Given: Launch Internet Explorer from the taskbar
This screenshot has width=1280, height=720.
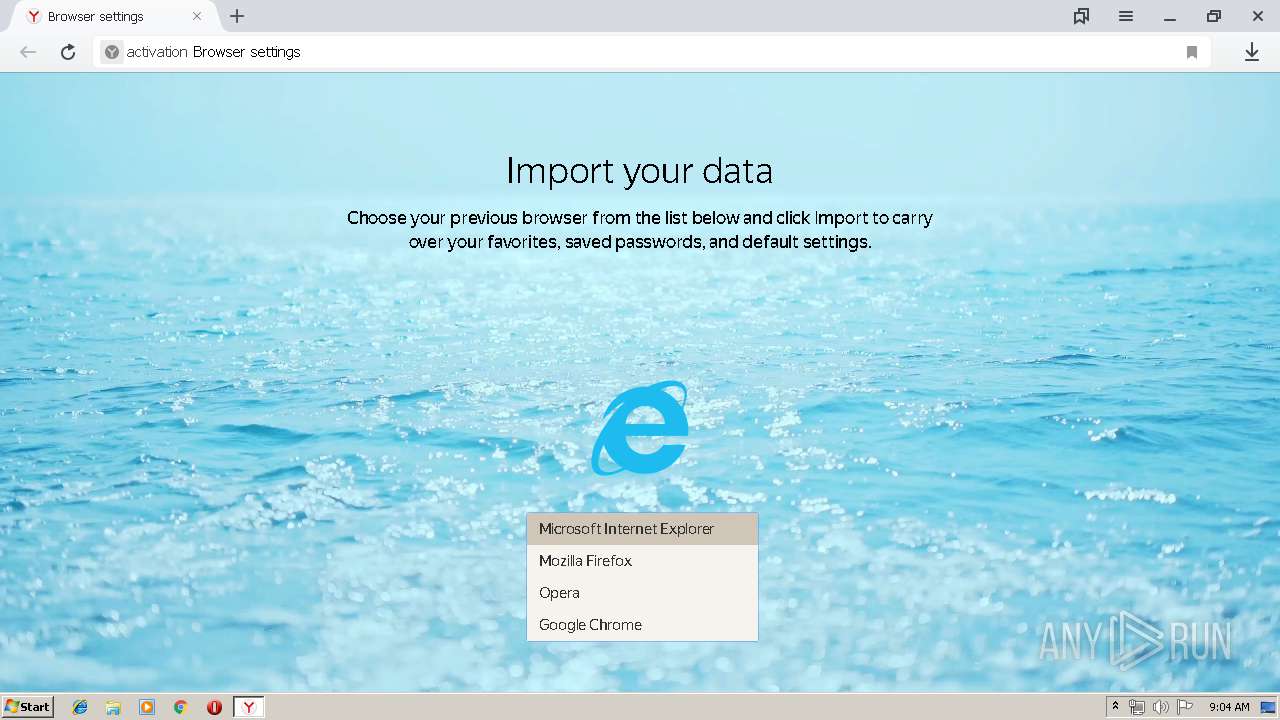Looking at the screenshot, I should 80,707.
